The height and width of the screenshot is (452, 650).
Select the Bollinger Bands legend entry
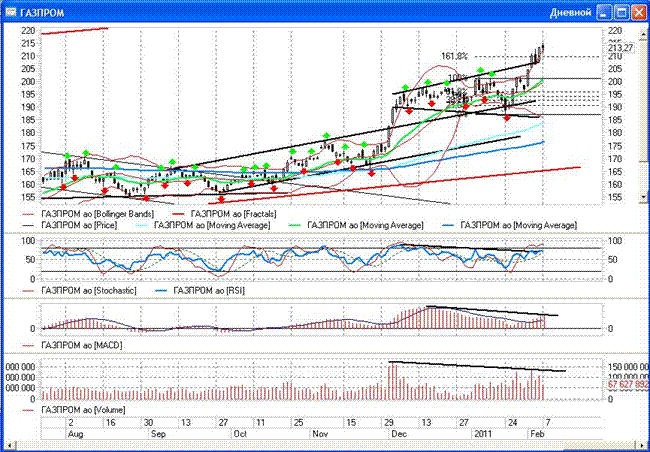88,214
